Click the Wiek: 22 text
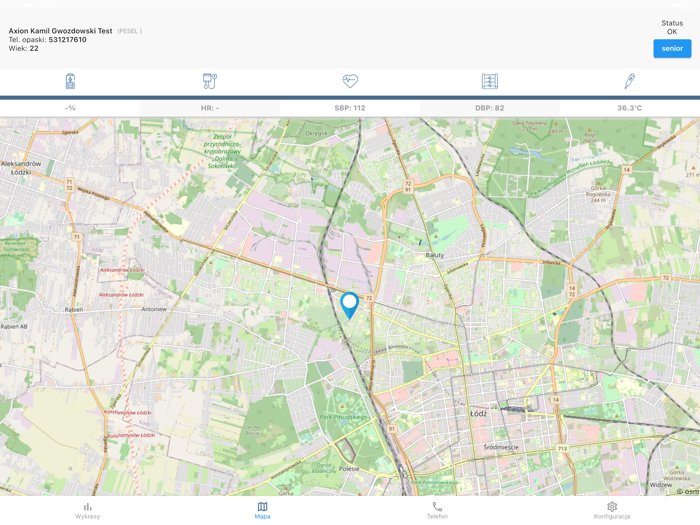Image resolution: width=700 pixels, height=525 pixels. click(24, 48)
